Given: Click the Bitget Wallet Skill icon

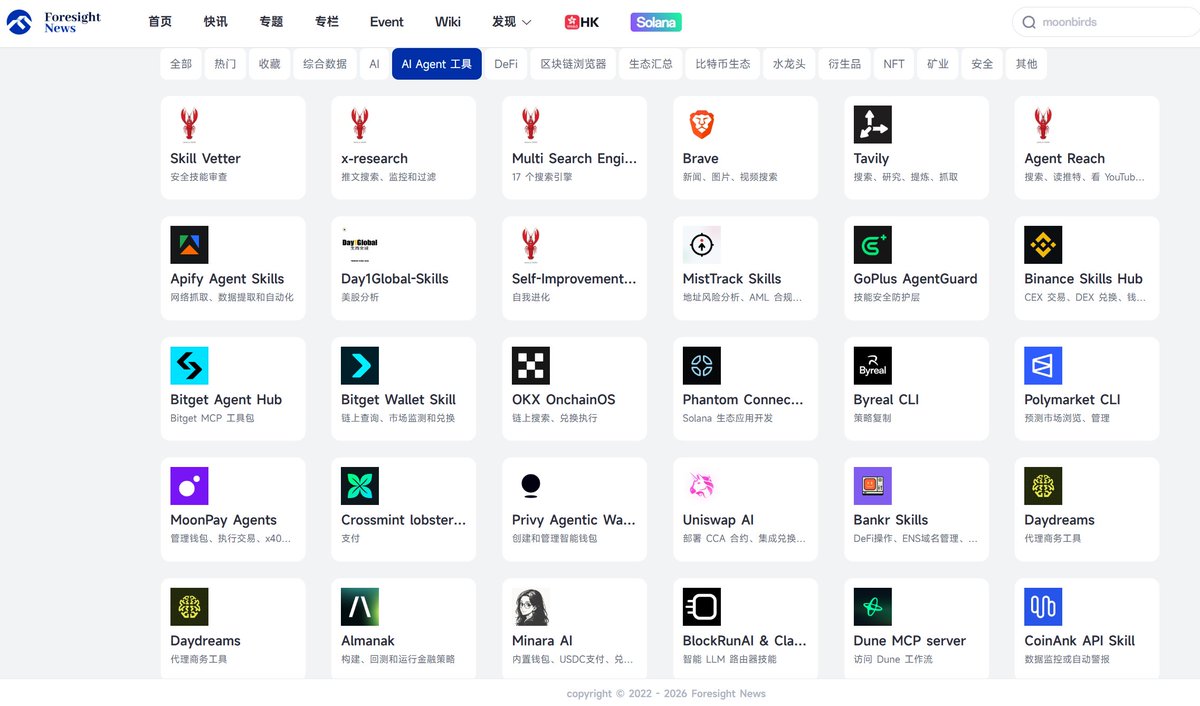Looking at the screenshot, I should pyautogui.click(x=360, y=366).
